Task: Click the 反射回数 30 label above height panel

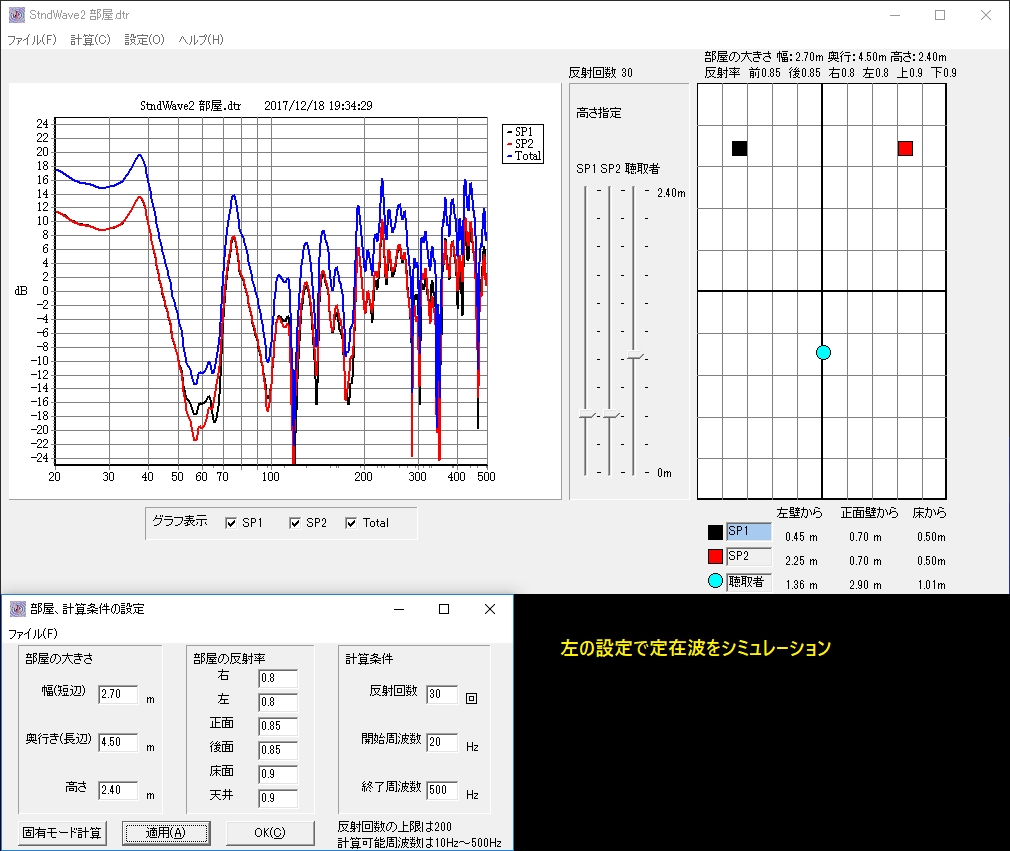Action: click(600, 73)
